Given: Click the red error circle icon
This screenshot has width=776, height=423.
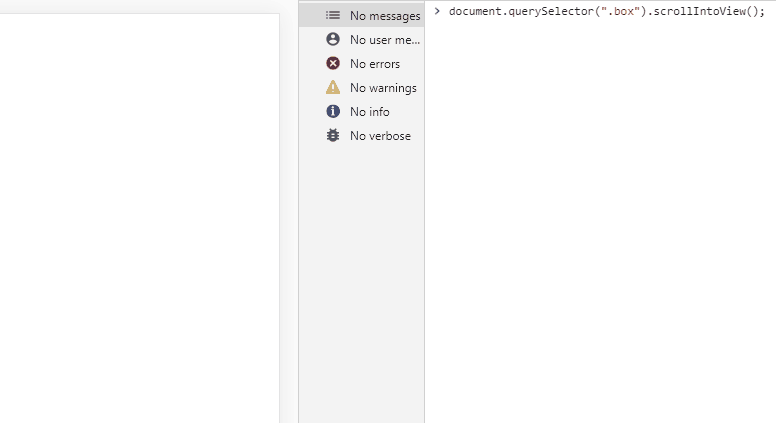Looking at the screenshot, I should coord(333,64).
